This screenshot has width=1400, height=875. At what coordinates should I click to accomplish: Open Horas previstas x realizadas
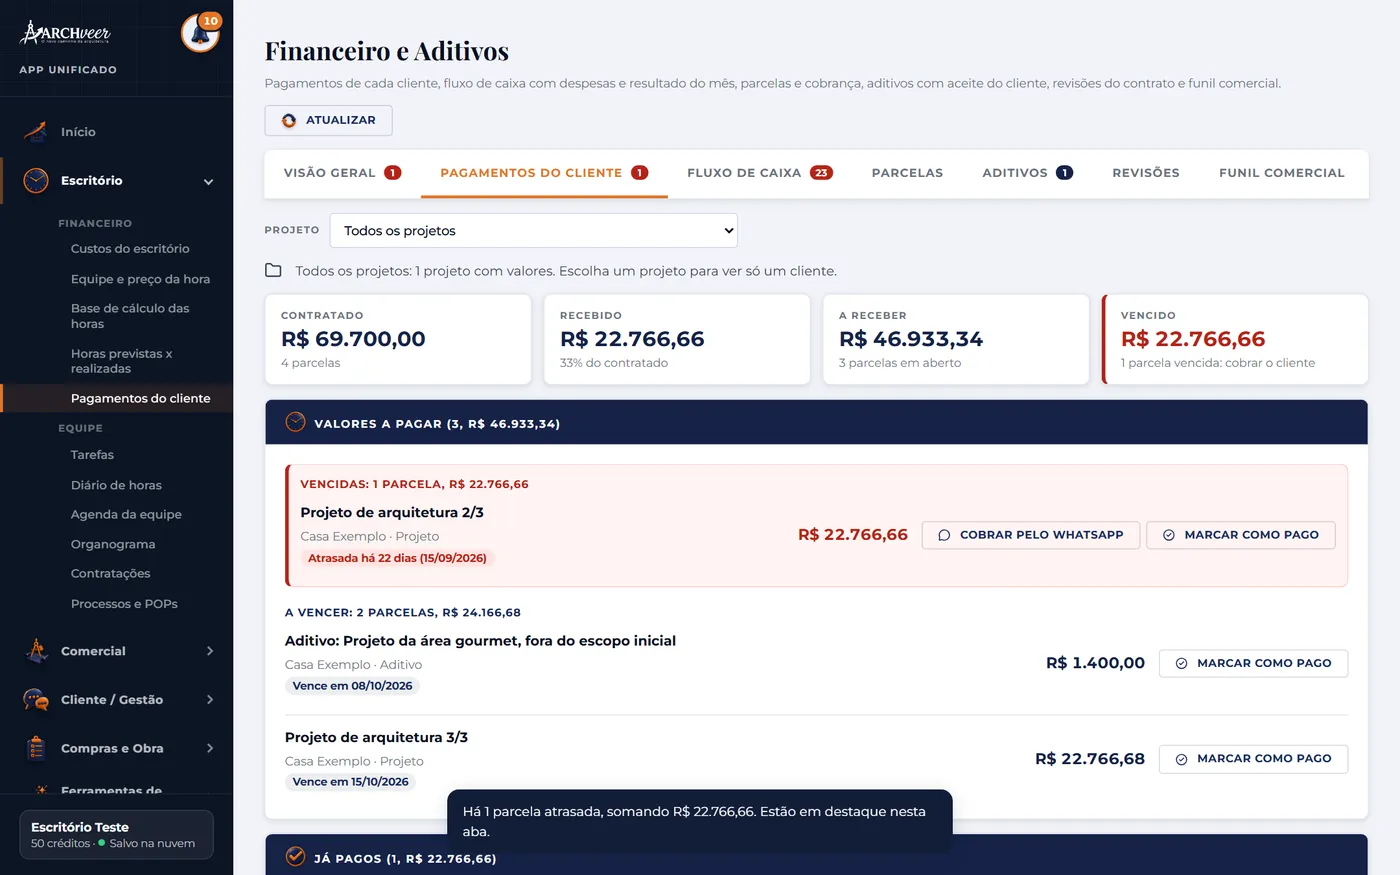click(121, 361)
